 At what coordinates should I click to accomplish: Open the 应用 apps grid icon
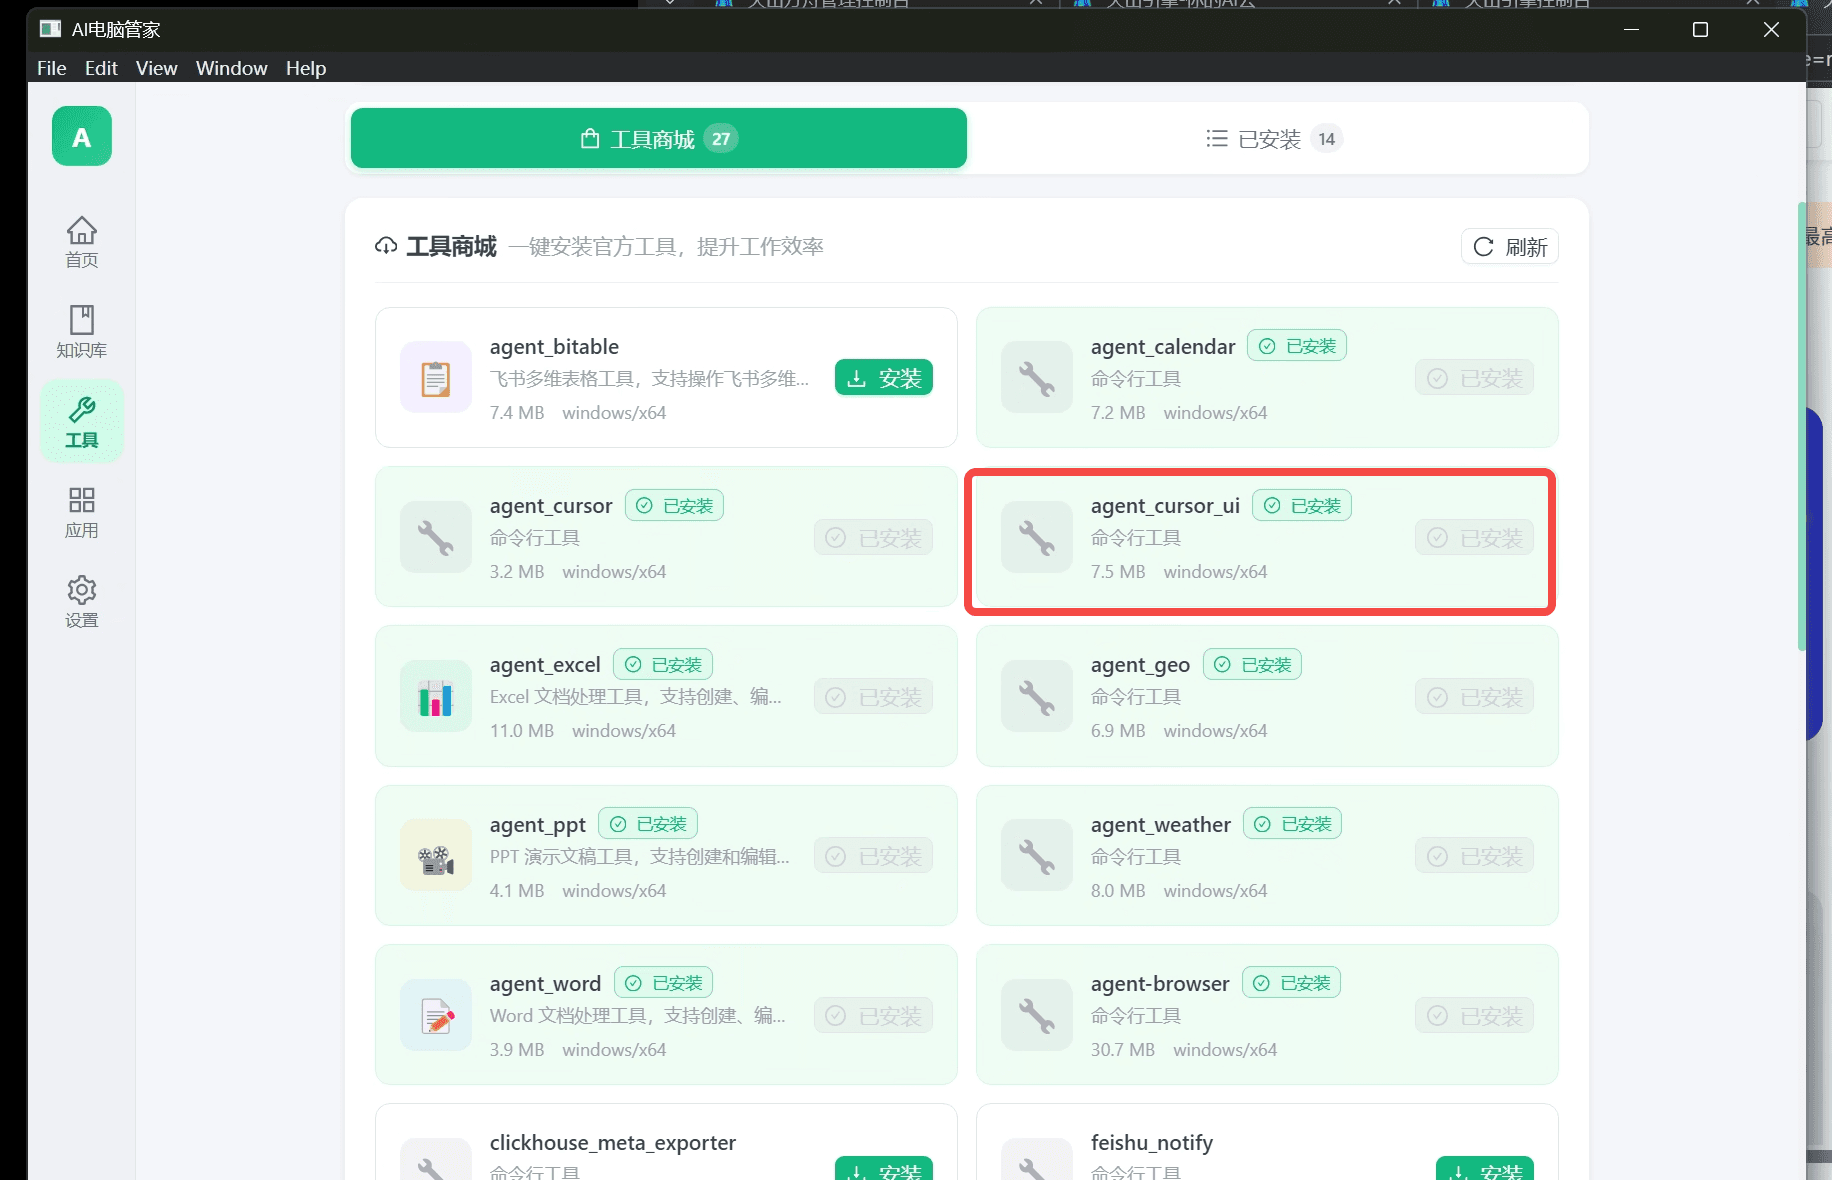pyautogui.click(x=82, y=512)
